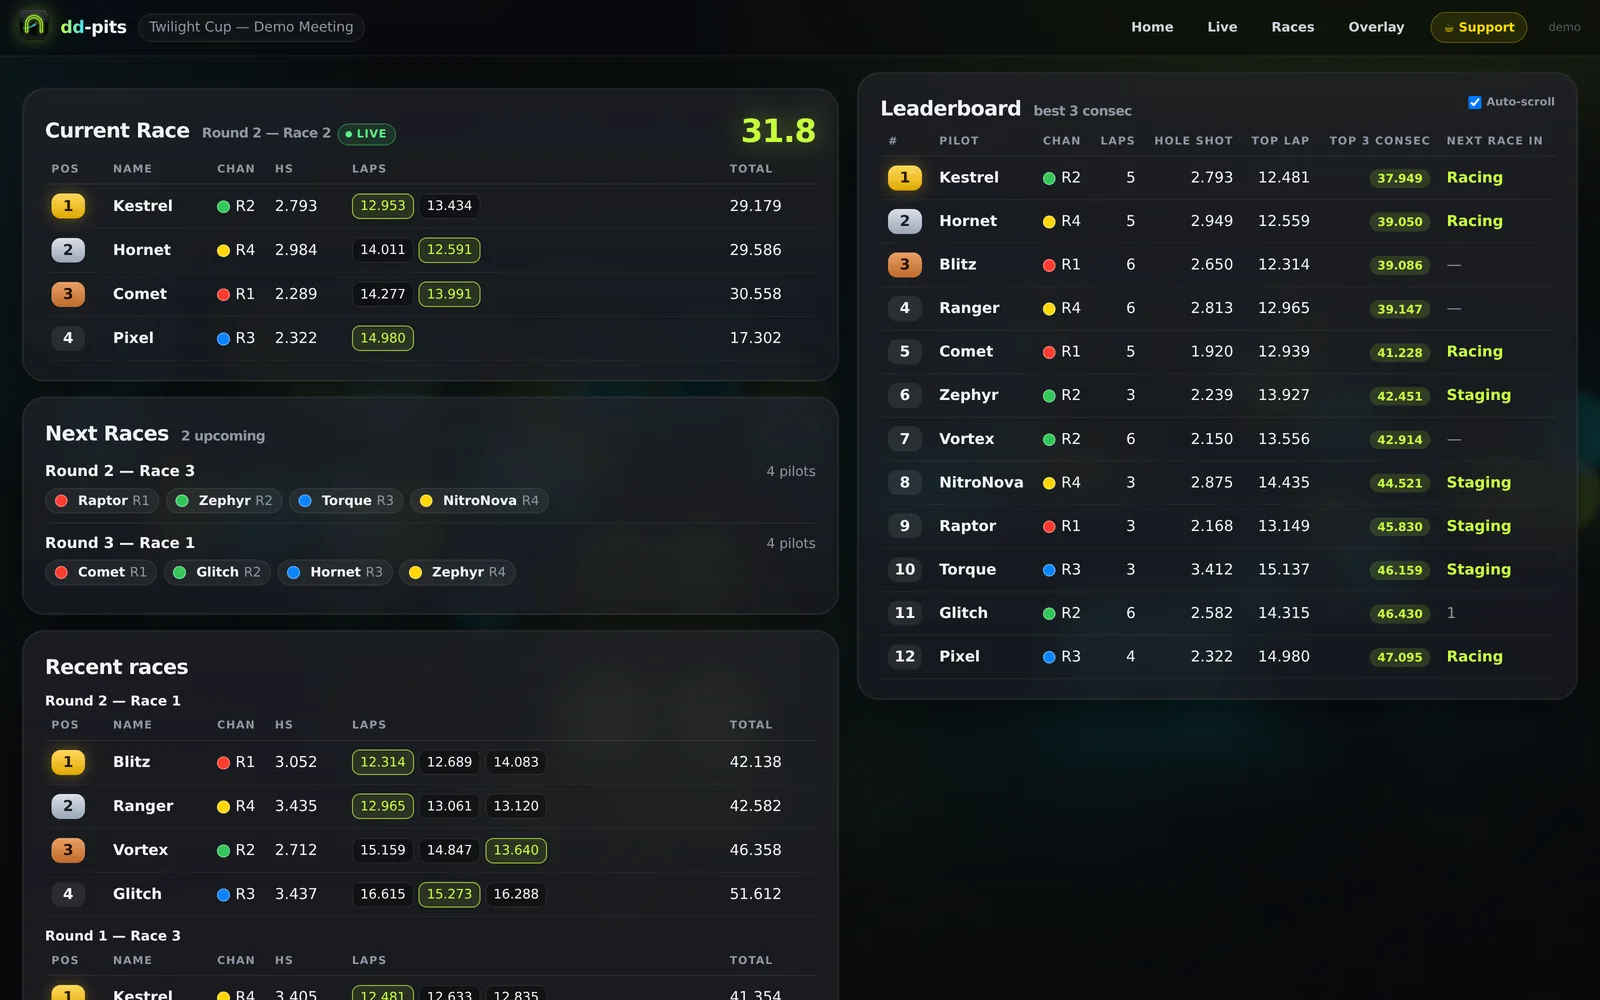Click the Zephyr R2 chip in Round 2 — Race 3
Image resolution: width=1600 pixels, height=1000 pixels.
point(224,501)
